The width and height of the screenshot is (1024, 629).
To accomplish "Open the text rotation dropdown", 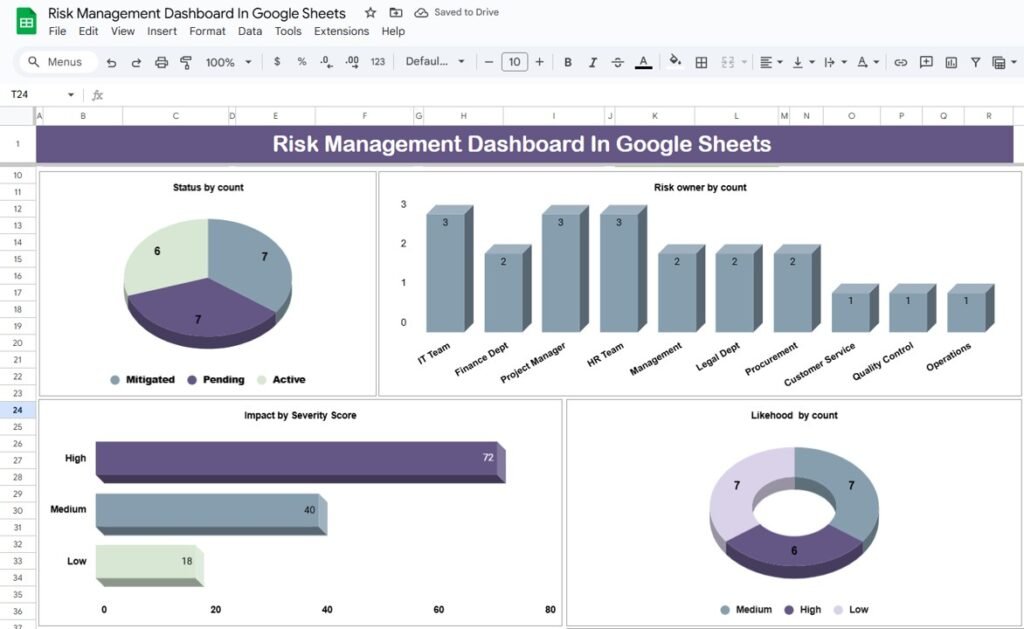I will pyautogui.click(x=868, y=62).
